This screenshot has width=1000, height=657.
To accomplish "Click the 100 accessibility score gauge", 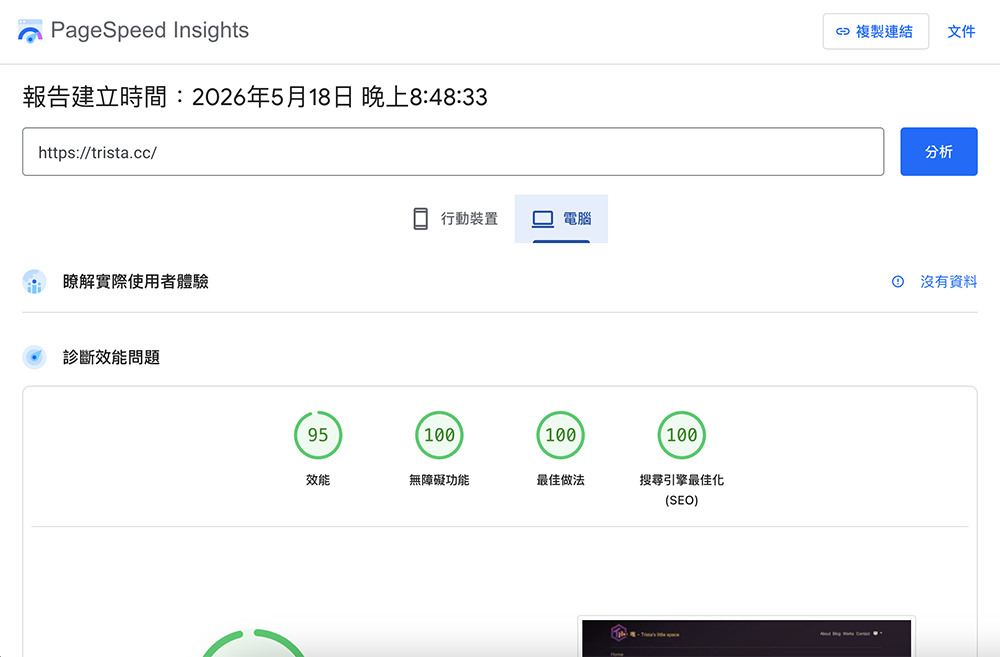I will click(439, 435).
